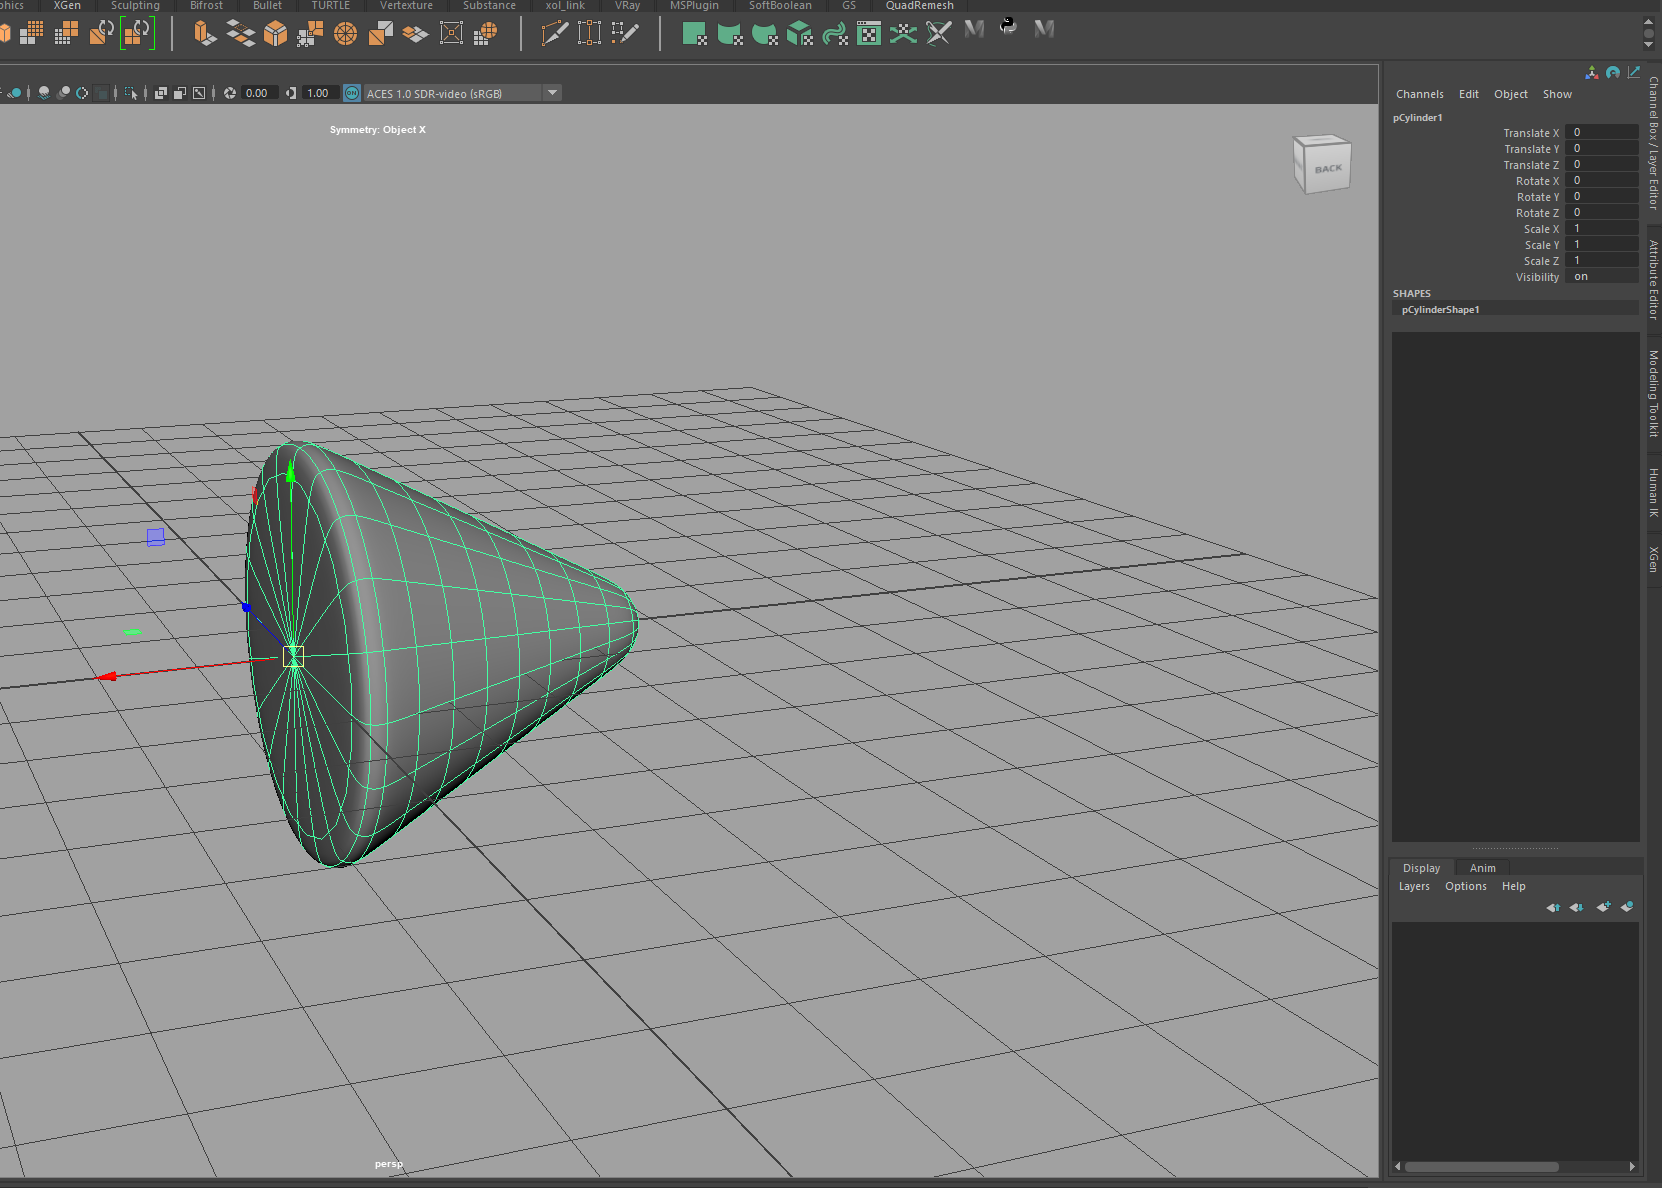
Task: Click the Scale Z value field
Action: pyautogui.click(x=1601, y=260)
